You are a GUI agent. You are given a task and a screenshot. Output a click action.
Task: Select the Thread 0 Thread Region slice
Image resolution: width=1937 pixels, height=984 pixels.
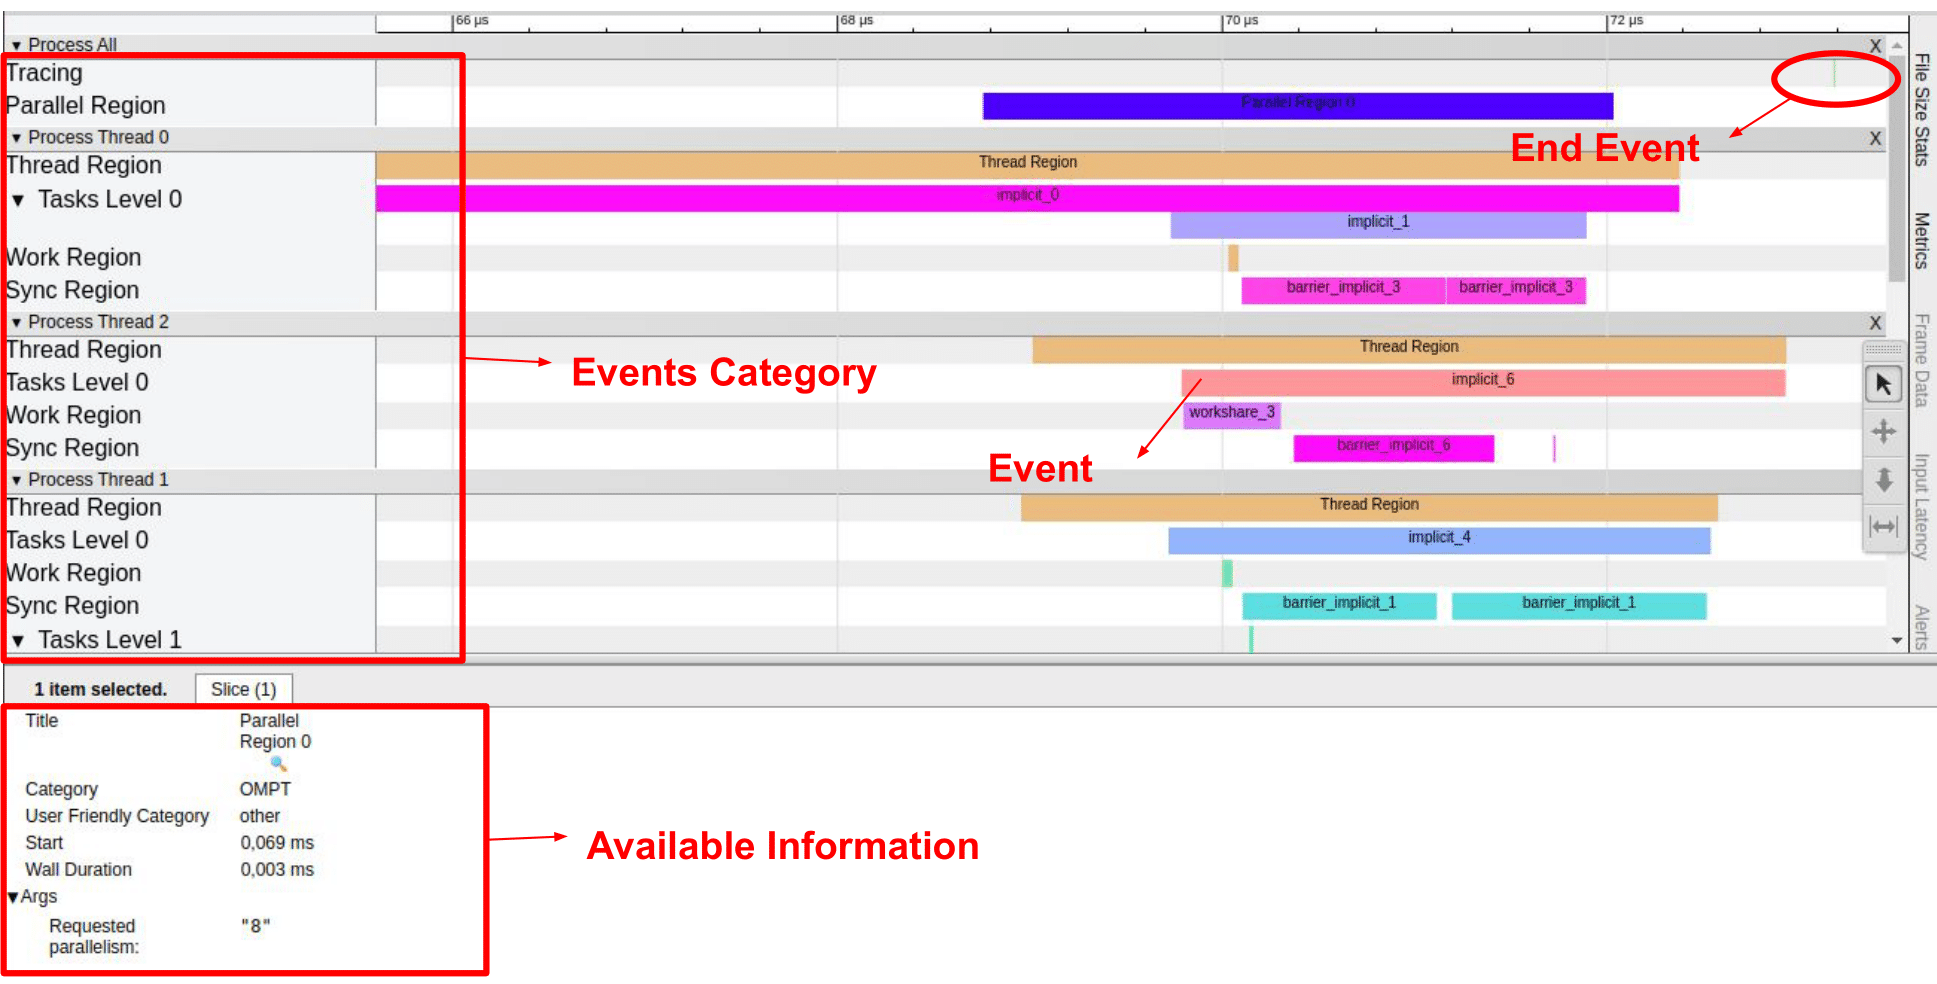coord(1027,165)
